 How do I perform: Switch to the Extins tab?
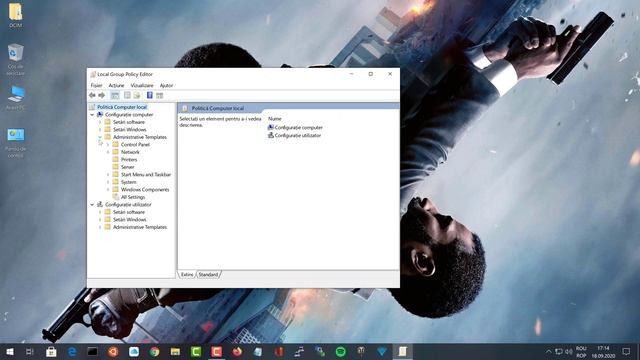click(187, 275)
